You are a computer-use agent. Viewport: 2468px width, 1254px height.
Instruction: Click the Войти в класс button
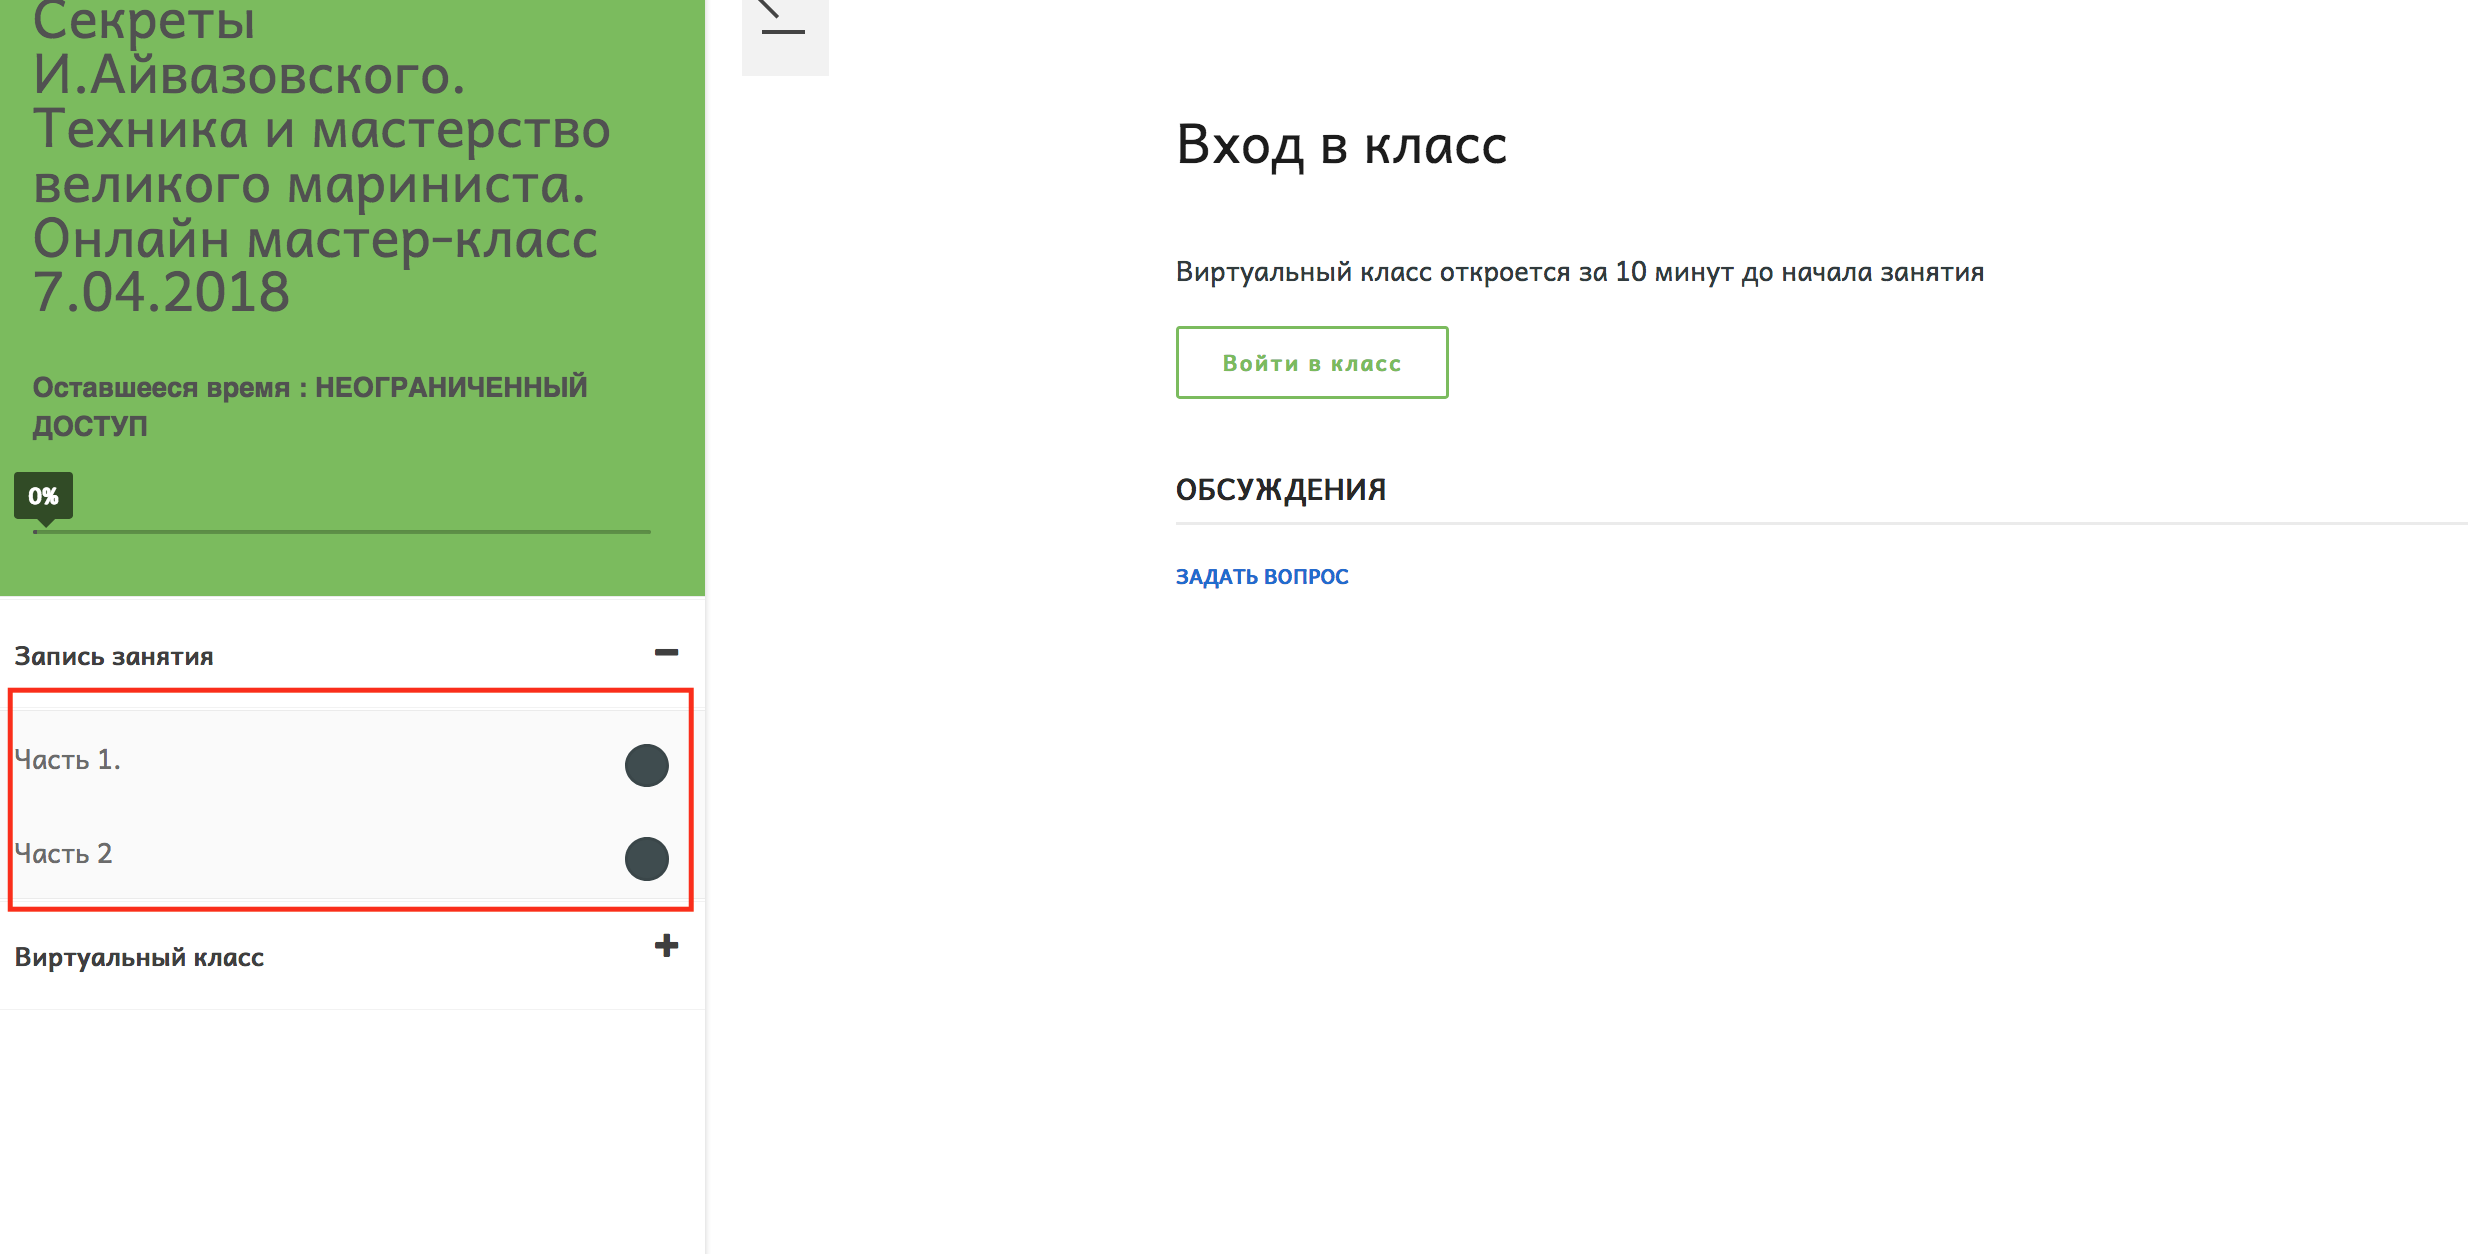1312,363
